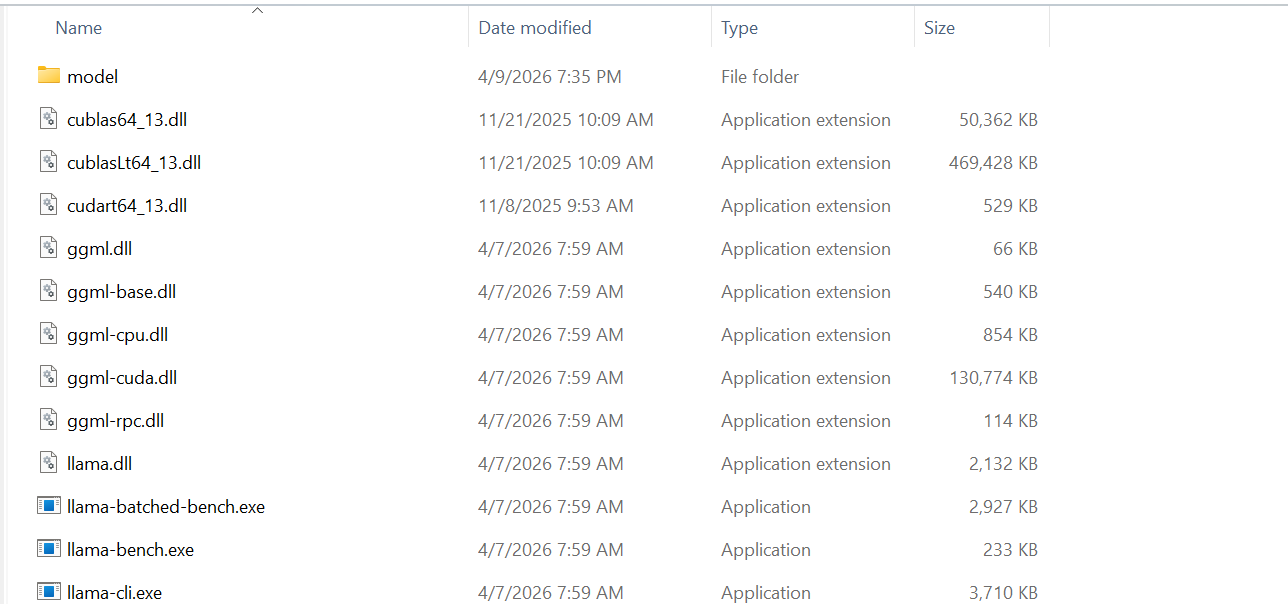Click the sort arrow above the Name column
Viewport: 1288px width, 604px height.
point(257,8)
